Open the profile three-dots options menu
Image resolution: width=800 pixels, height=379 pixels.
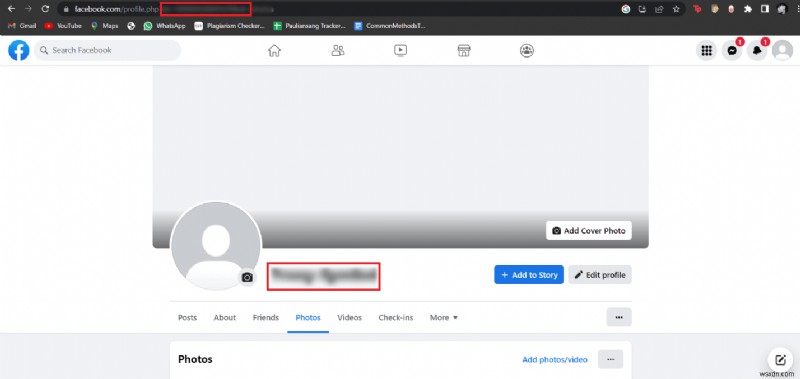[619, 317]
